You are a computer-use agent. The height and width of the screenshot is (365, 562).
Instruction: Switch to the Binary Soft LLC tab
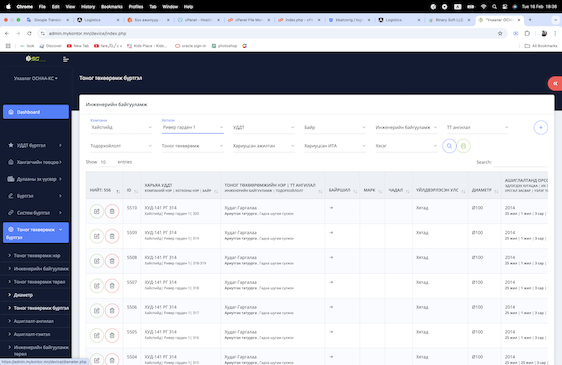coord(449,20)
